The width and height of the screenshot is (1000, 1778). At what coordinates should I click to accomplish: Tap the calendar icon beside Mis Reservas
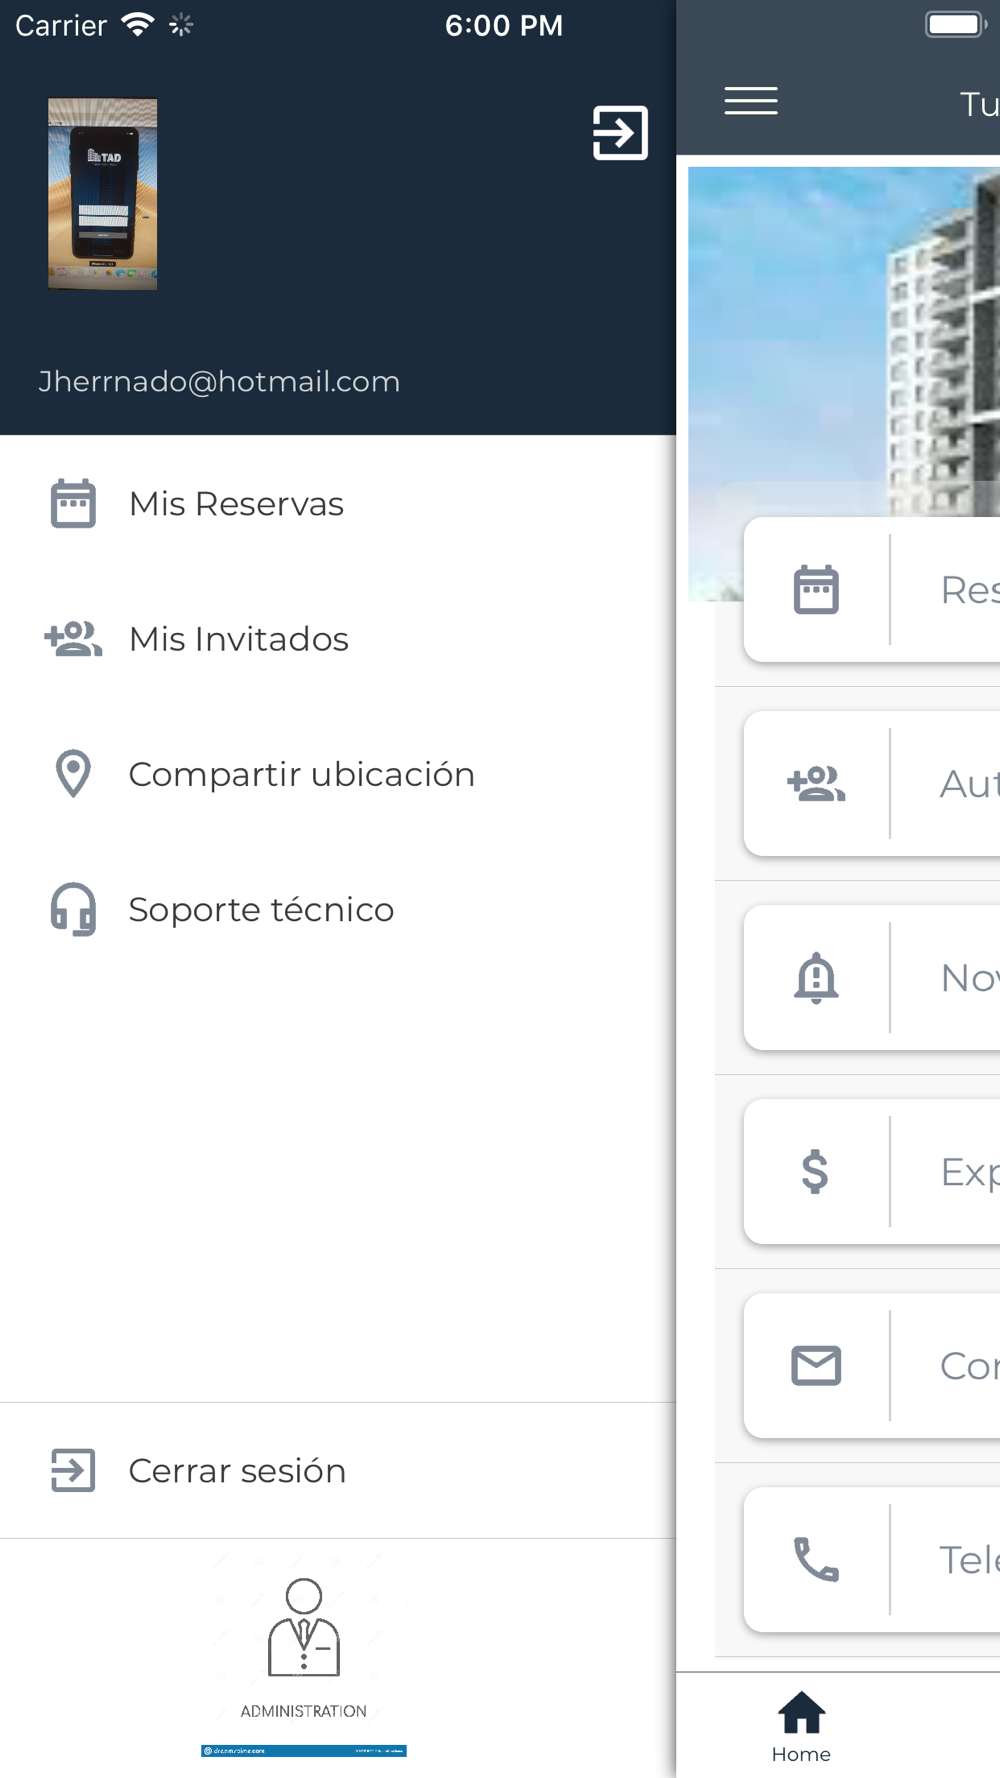(x=73, y=503)
